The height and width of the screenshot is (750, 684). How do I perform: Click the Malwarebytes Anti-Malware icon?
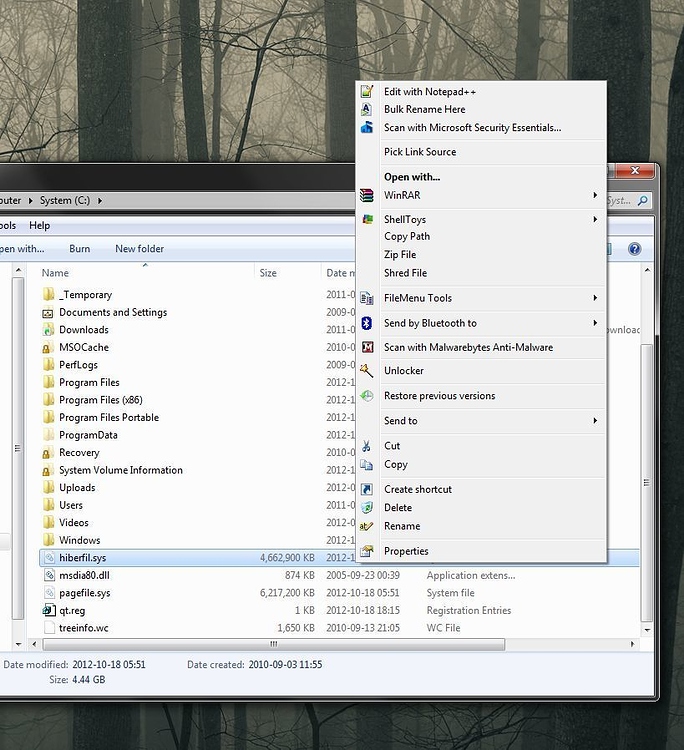click(x=367, y=347)
